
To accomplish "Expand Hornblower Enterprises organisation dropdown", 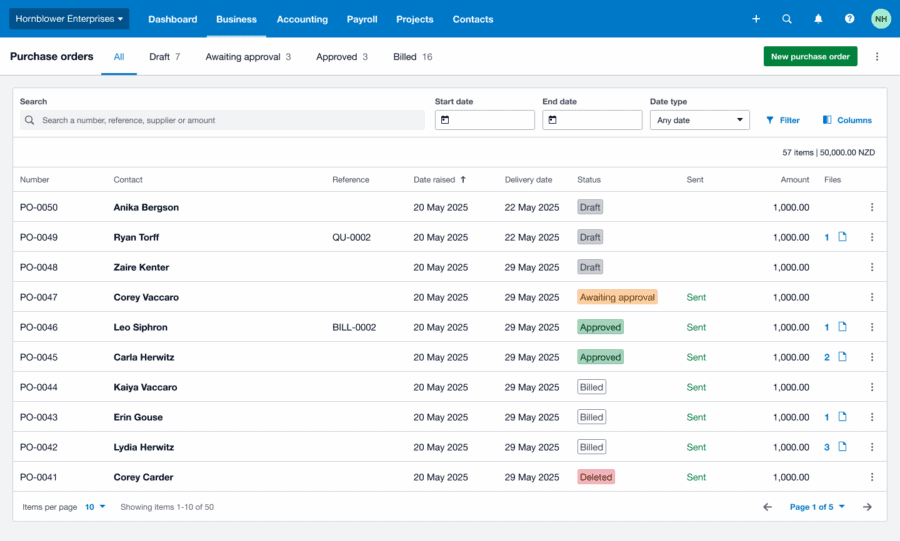I will pos(70,19).
